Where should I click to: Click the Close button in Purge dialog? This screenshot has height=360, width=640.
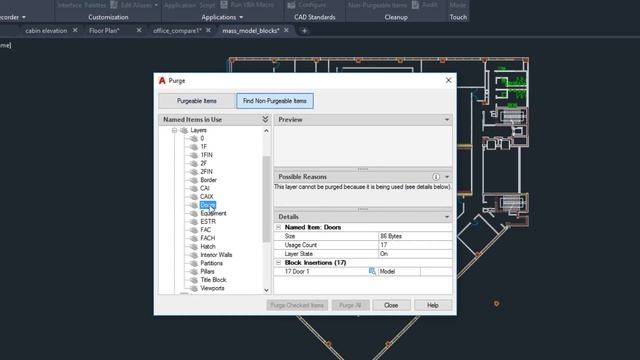tap(391, 305)
